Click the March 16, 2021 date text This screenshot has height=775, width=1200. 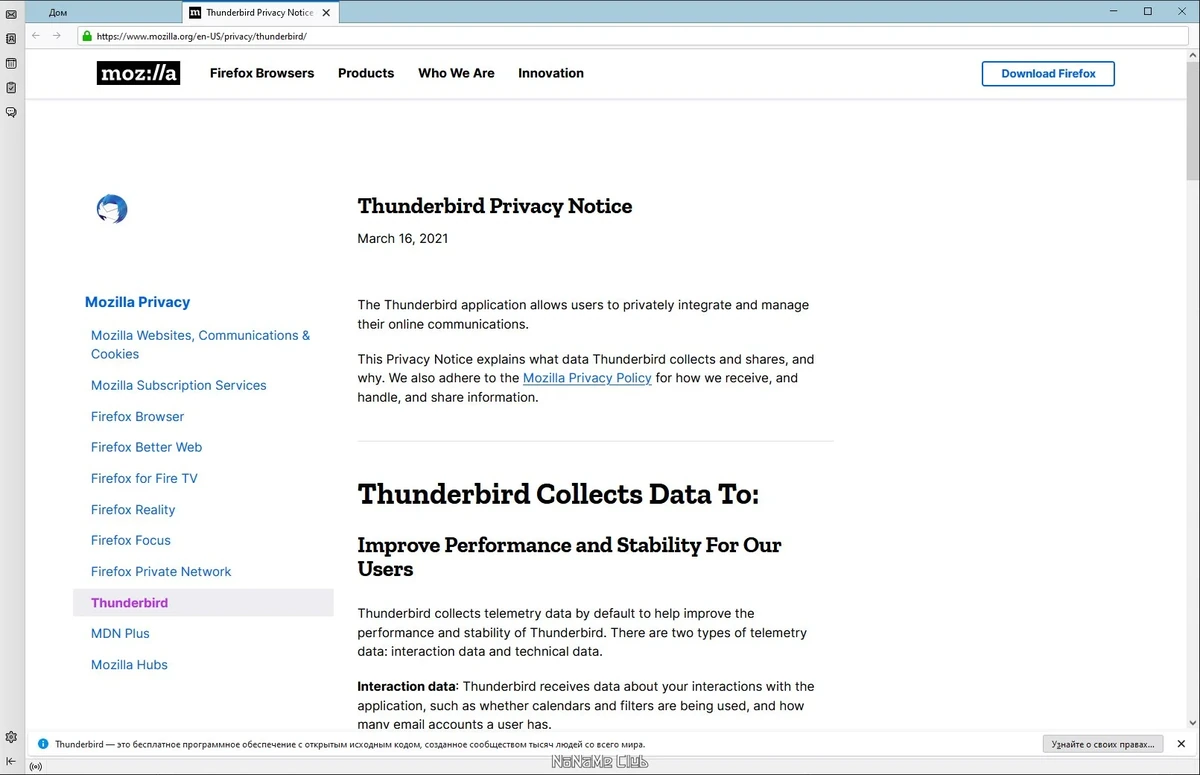[403, 238]
